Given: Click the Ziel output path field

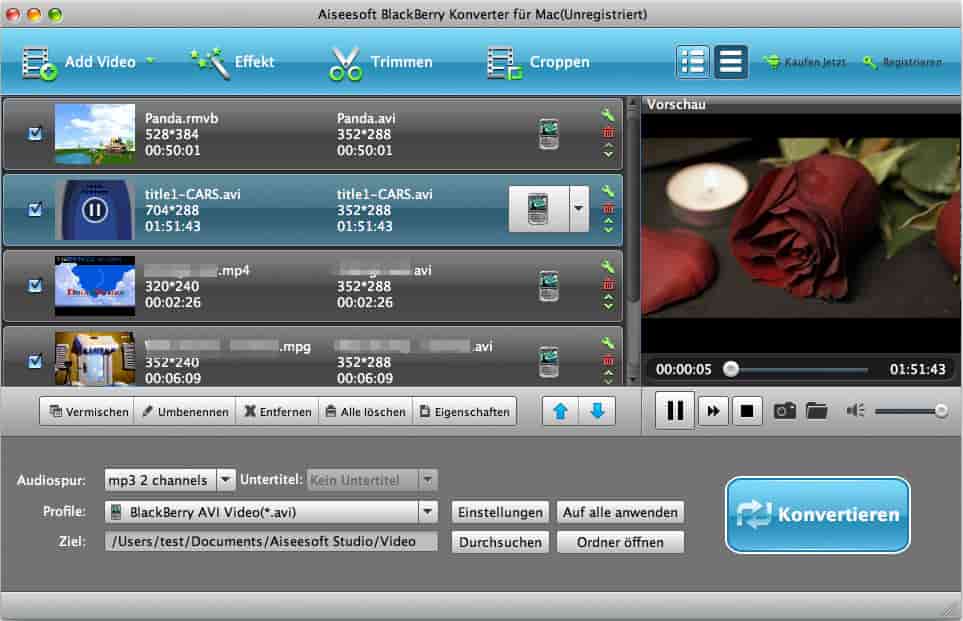Looking at the screenshot, I should [x=271, y=541].
